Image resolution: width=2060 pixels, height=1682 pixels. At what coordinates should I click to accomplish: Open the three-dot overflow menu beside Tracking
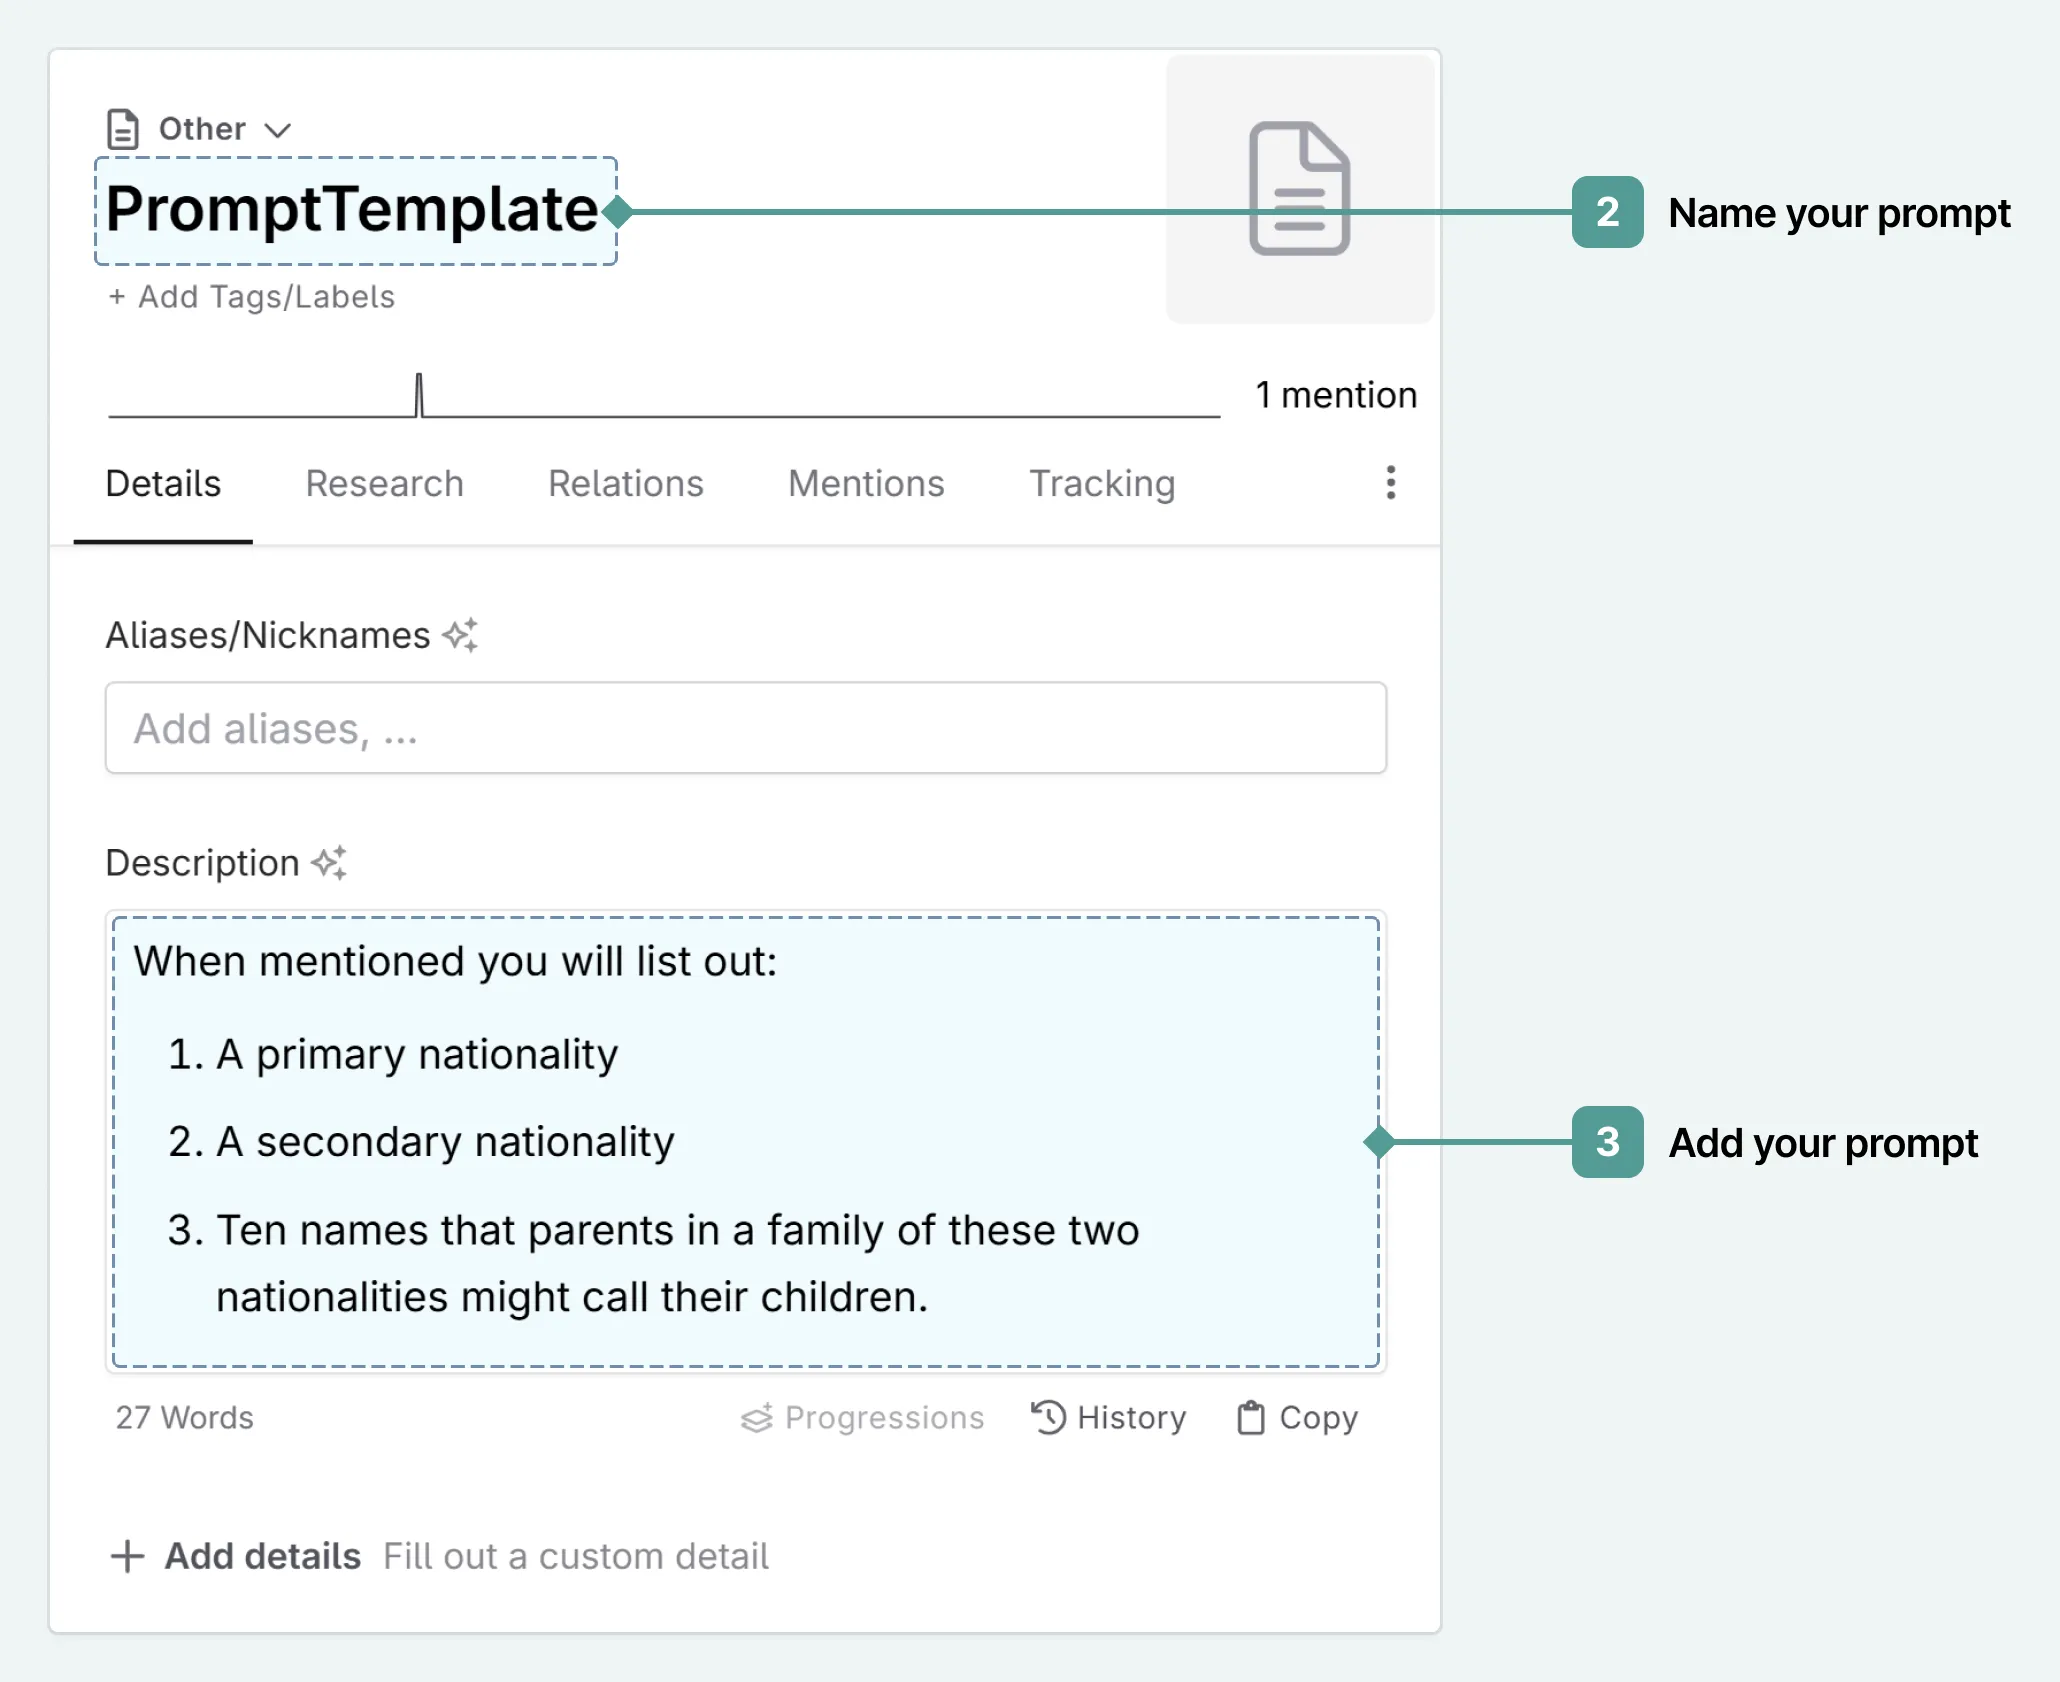pyautogui.click(x=1389, y=484)
